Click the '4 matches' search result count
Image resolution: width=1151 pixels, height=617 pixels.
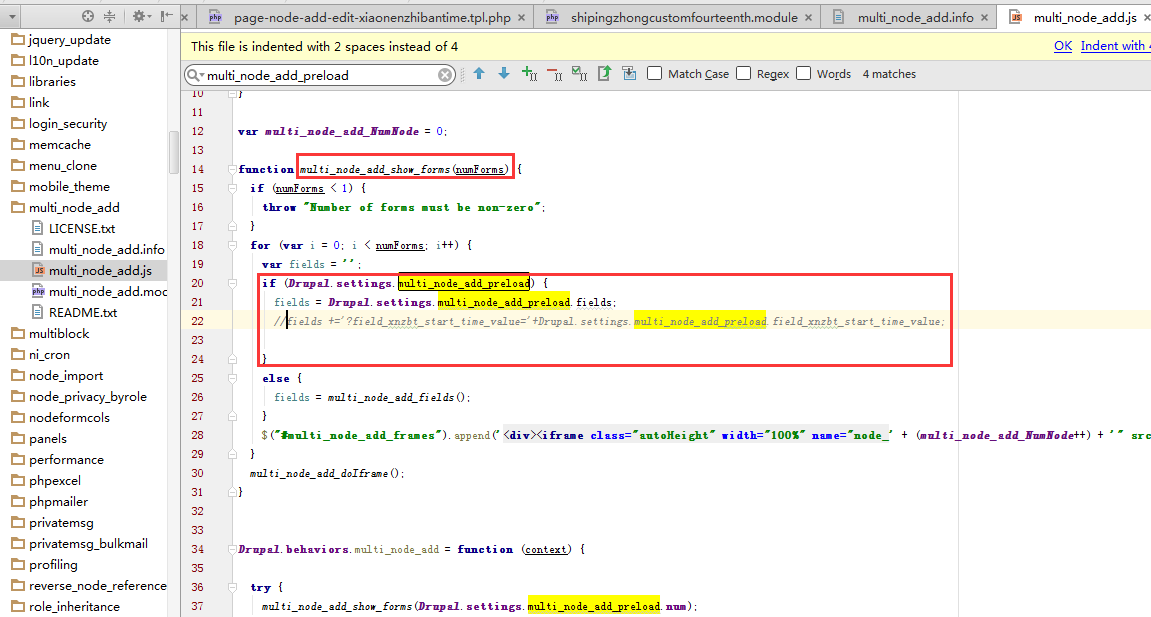click(889, 74)
